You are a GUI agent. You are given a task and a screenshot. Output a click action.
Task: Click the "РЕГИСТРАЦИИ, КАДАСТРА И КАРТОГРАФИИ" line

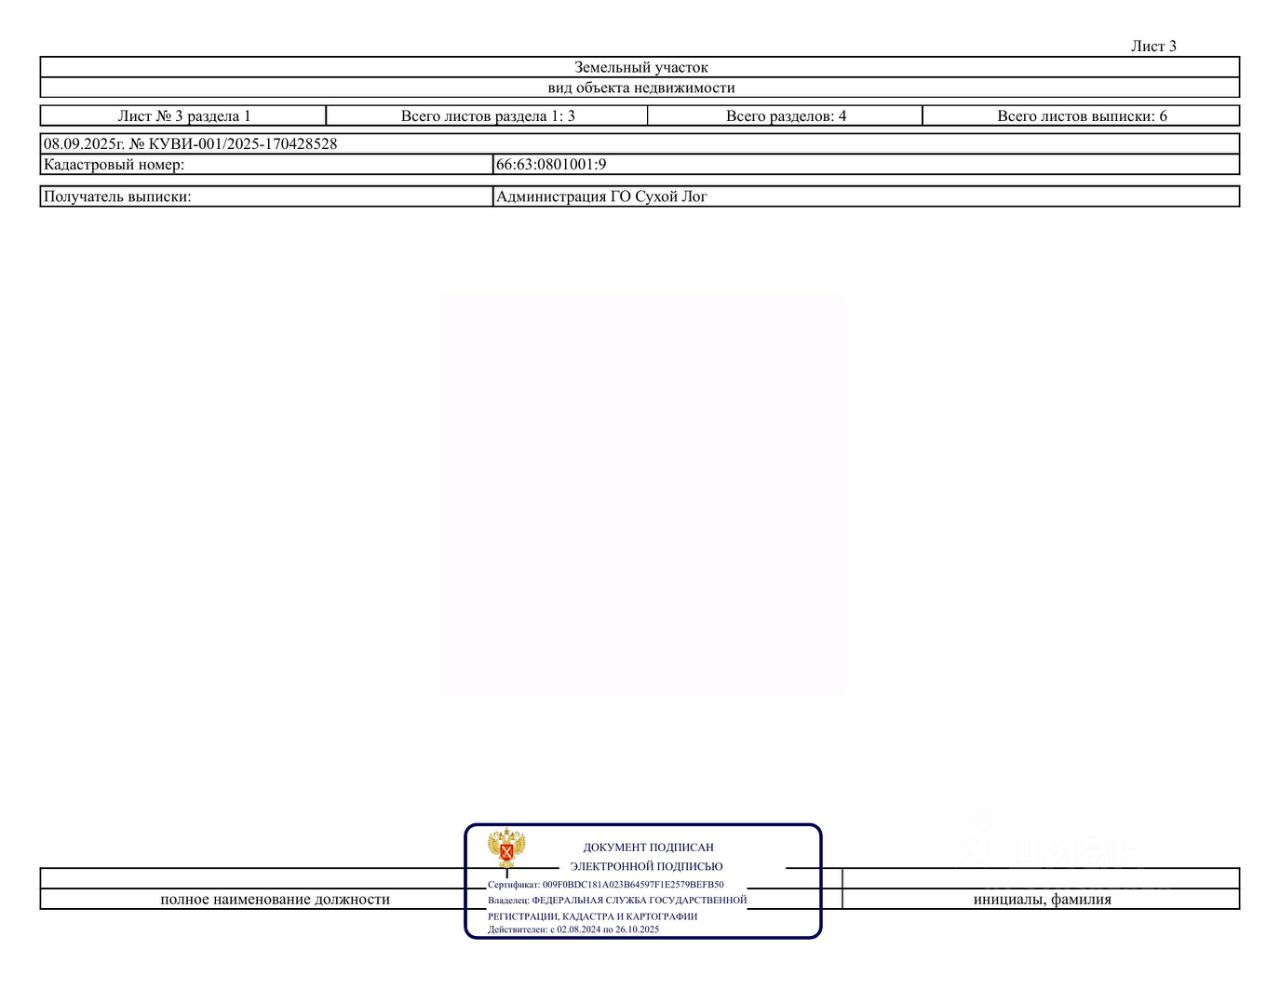click(x=593, y=916)
